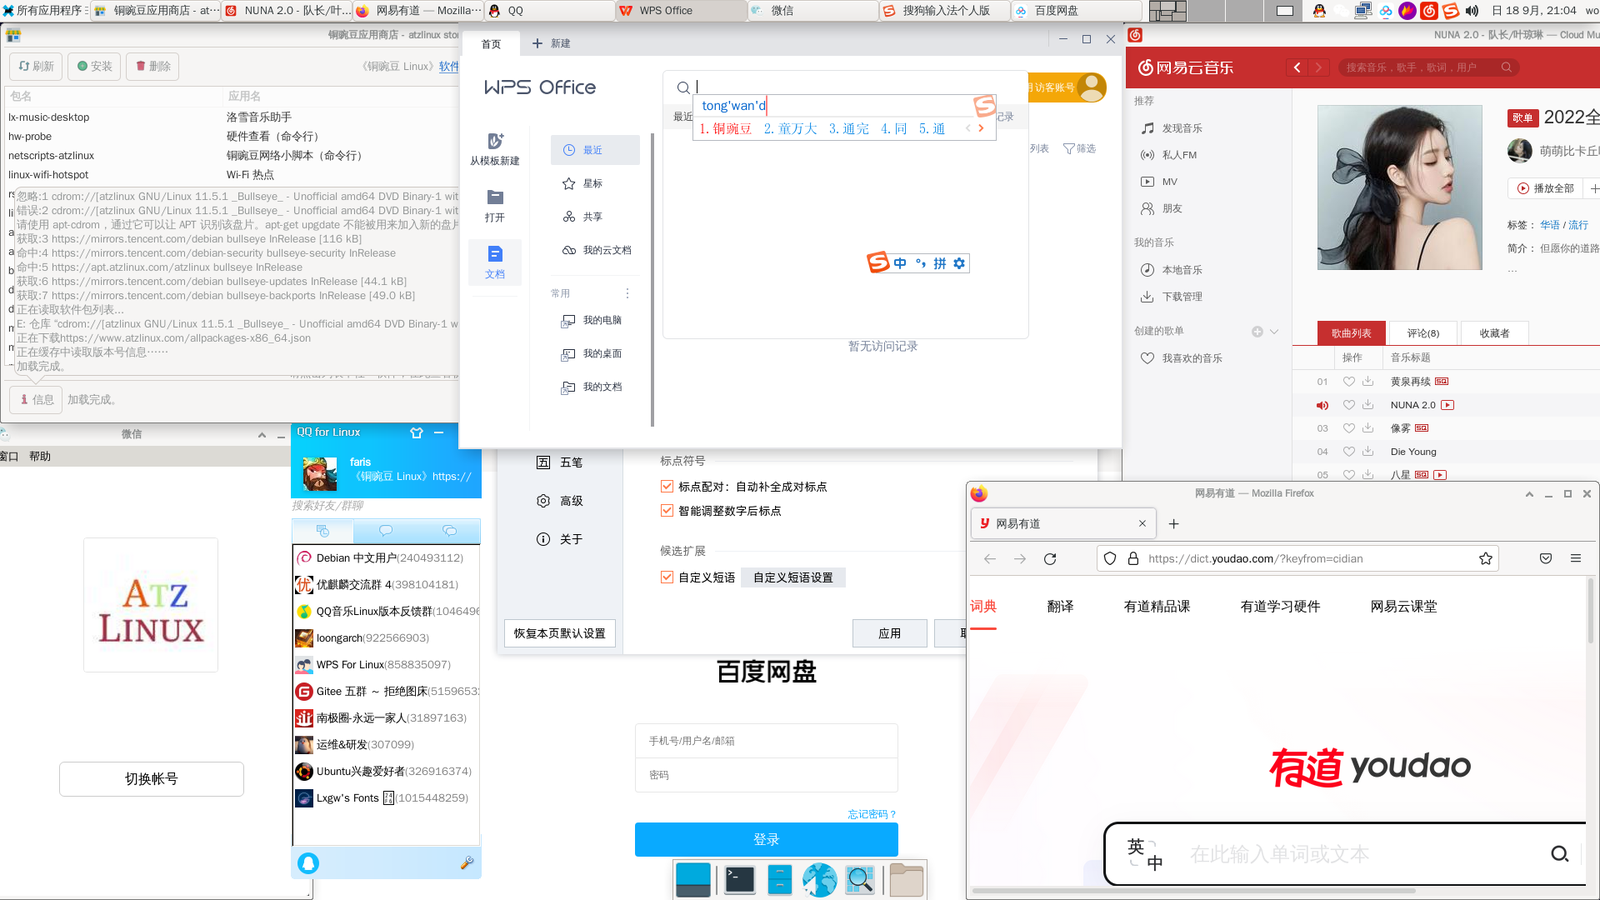Click the 筛选 filter icon in WPS
Viewport: 1600px width, 900px height.
tap(1069, 149)
